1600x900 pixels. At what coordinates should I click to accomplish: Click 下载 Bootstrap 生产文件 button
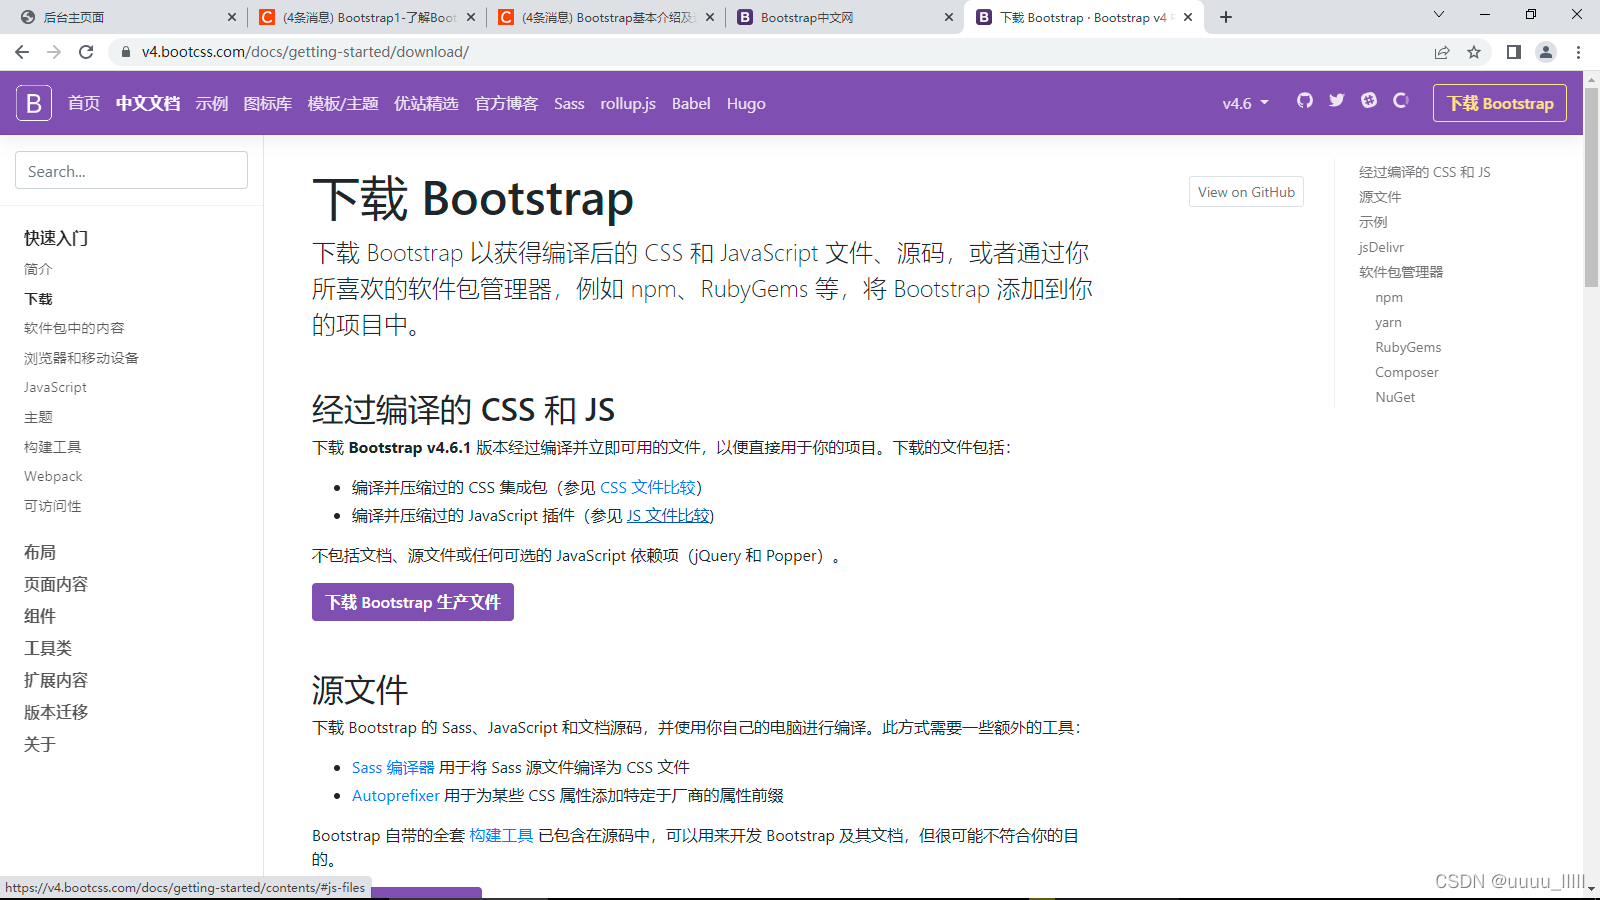click(413, 602)
